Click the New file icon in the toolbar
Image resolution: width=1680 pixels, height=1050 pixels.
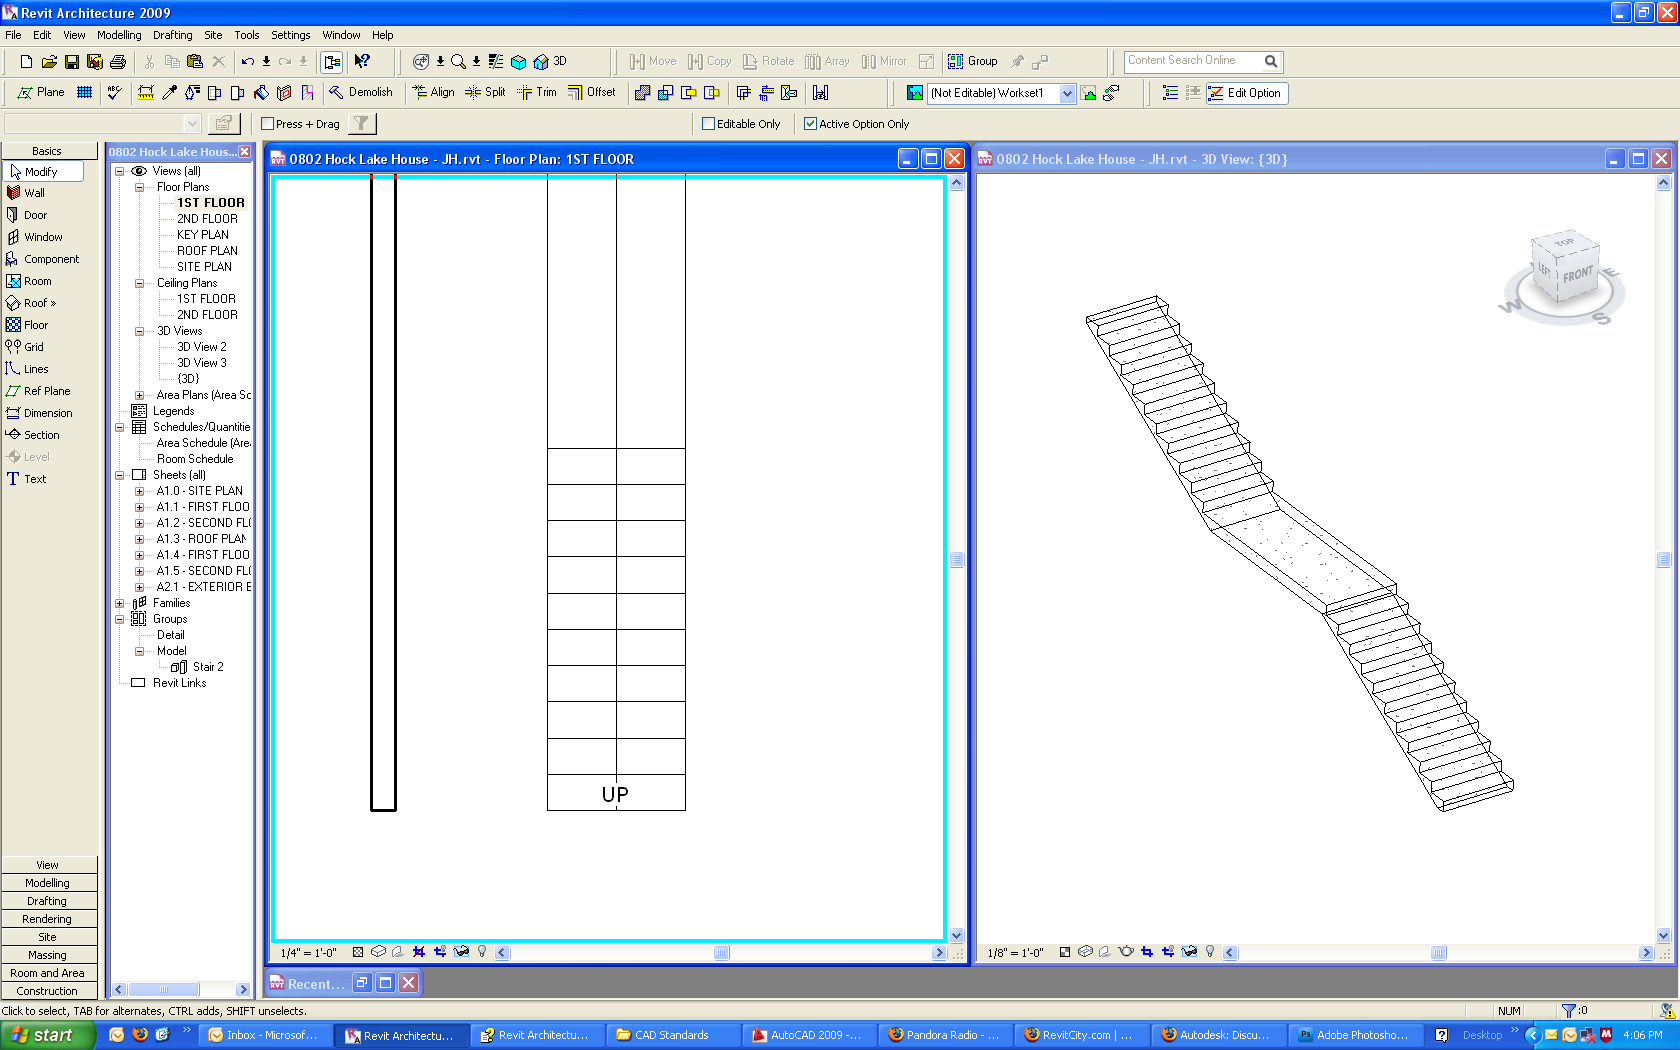(26, 62)
